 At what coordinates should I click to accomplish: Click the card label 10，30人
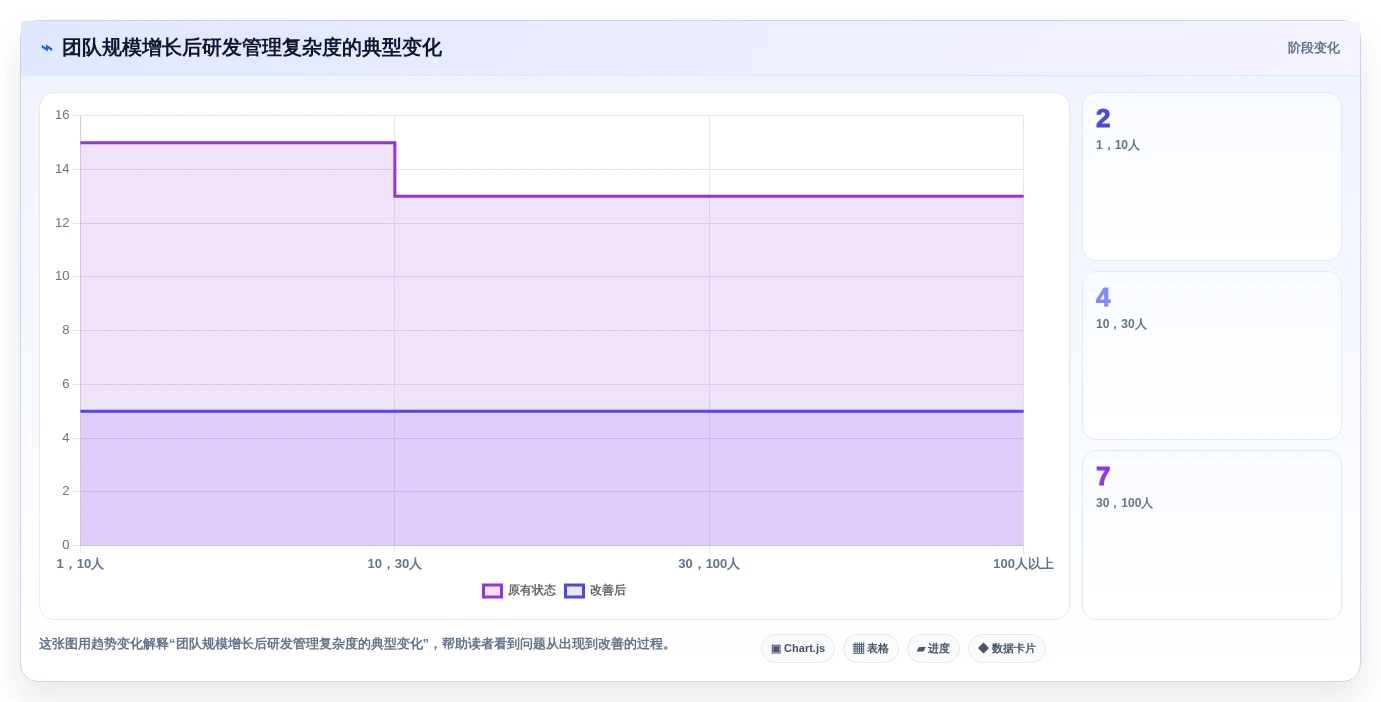point(1121,324)
